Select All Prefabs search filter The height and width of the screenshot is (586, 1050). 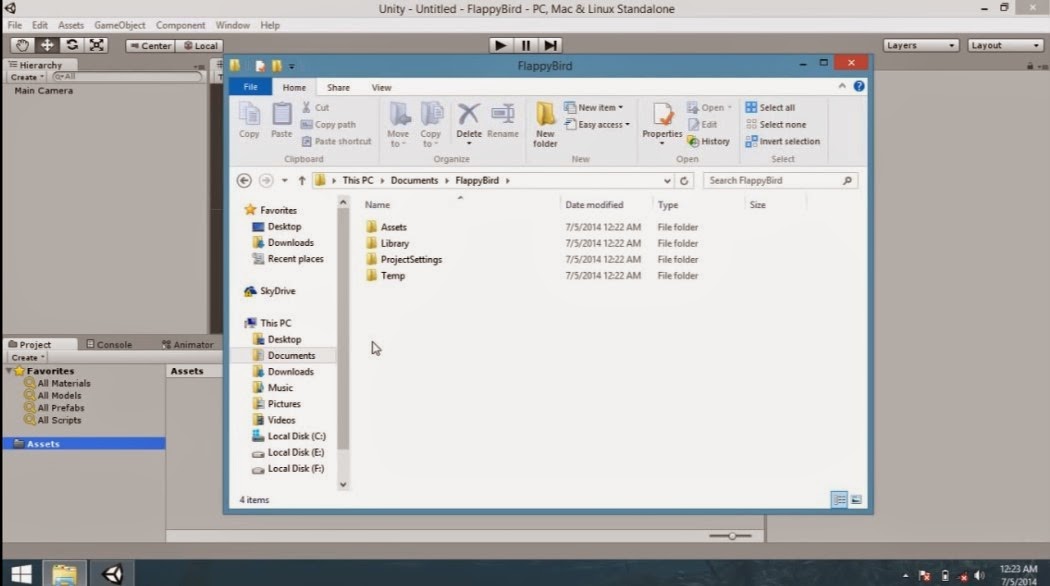coord(55,407)
